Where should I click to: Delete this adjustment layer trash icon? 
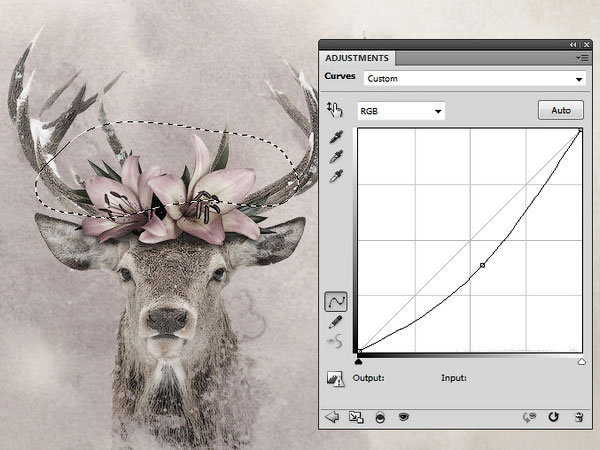pos(579,417)
